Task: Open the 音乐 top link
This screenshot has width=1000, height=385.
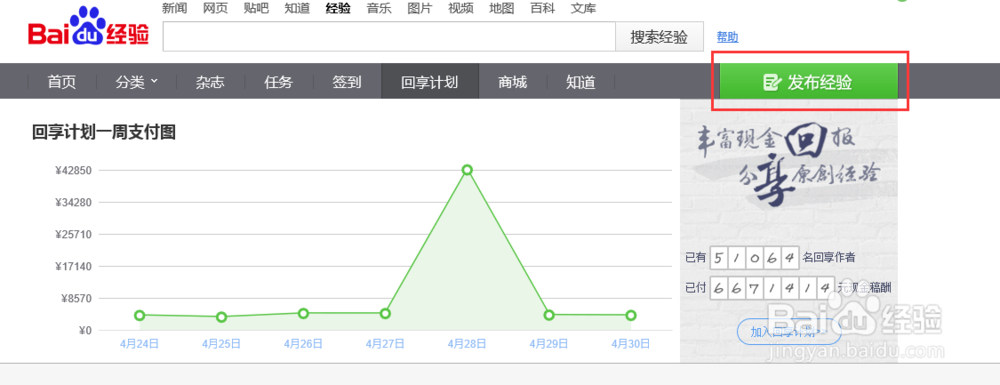Action: (x=379, y=8)
